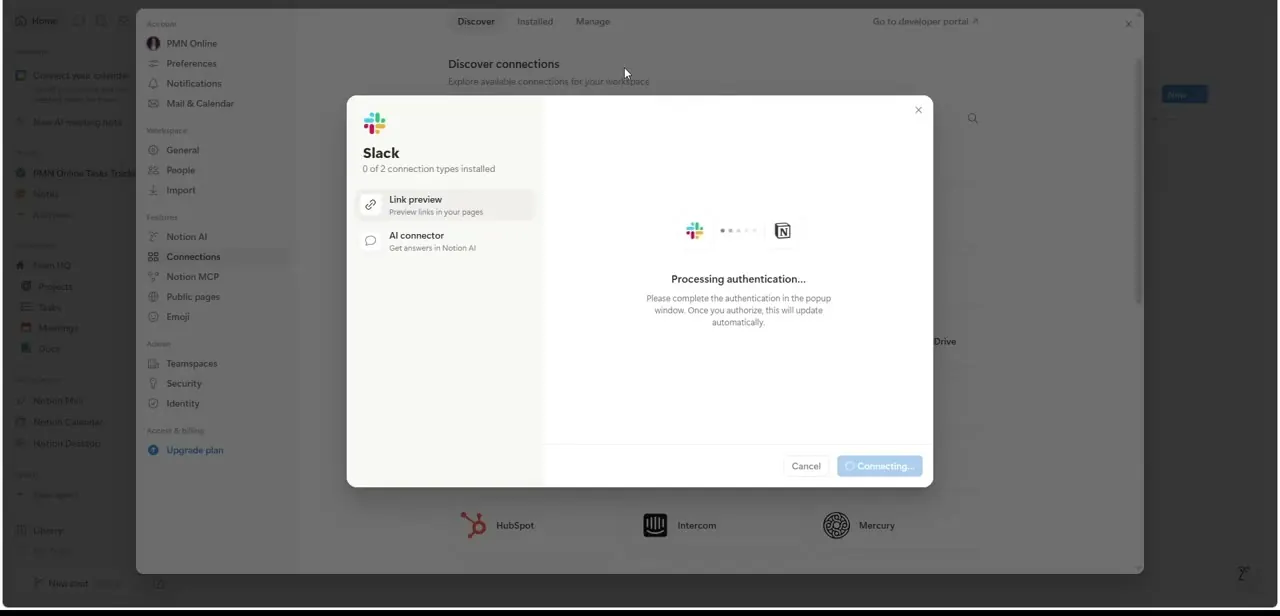Click the Teamspaces icon
Viewport: 1280px width, 616px height.
(x=153, y=364)
